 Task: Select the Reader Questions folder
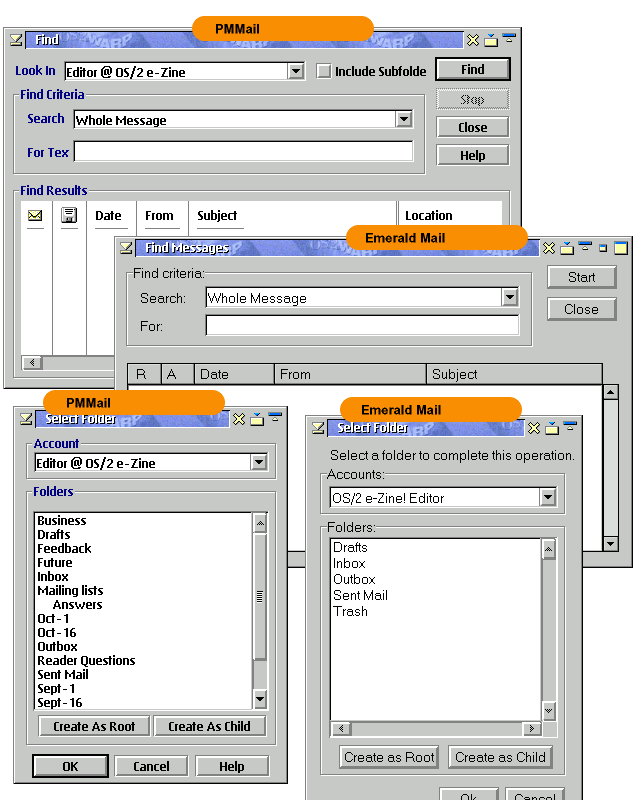click(86, 660)
